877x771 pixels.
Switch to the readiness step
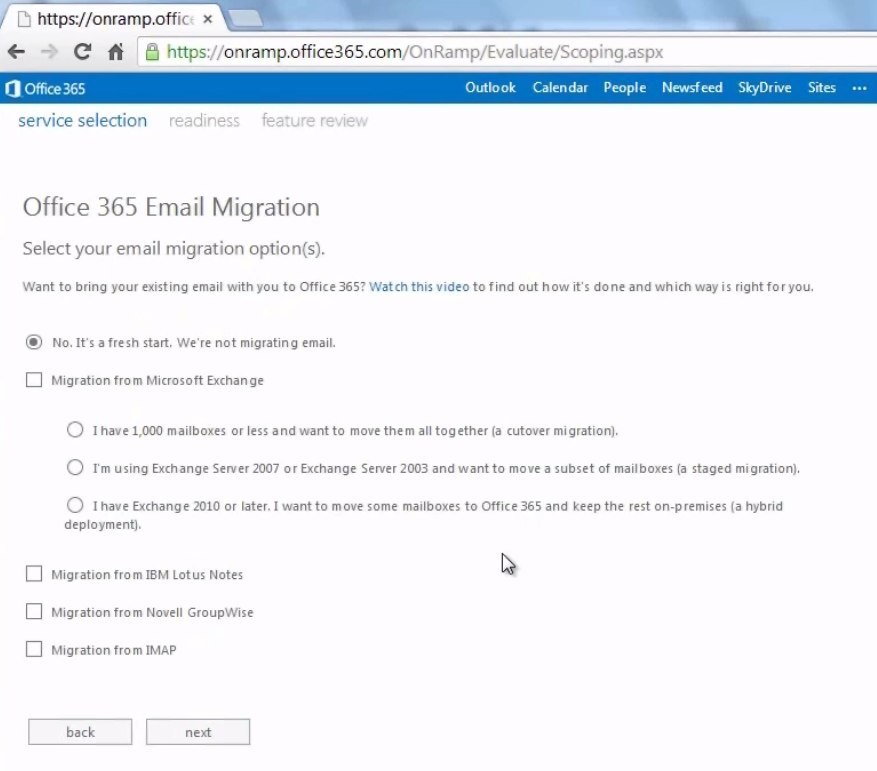coord(204,120)
